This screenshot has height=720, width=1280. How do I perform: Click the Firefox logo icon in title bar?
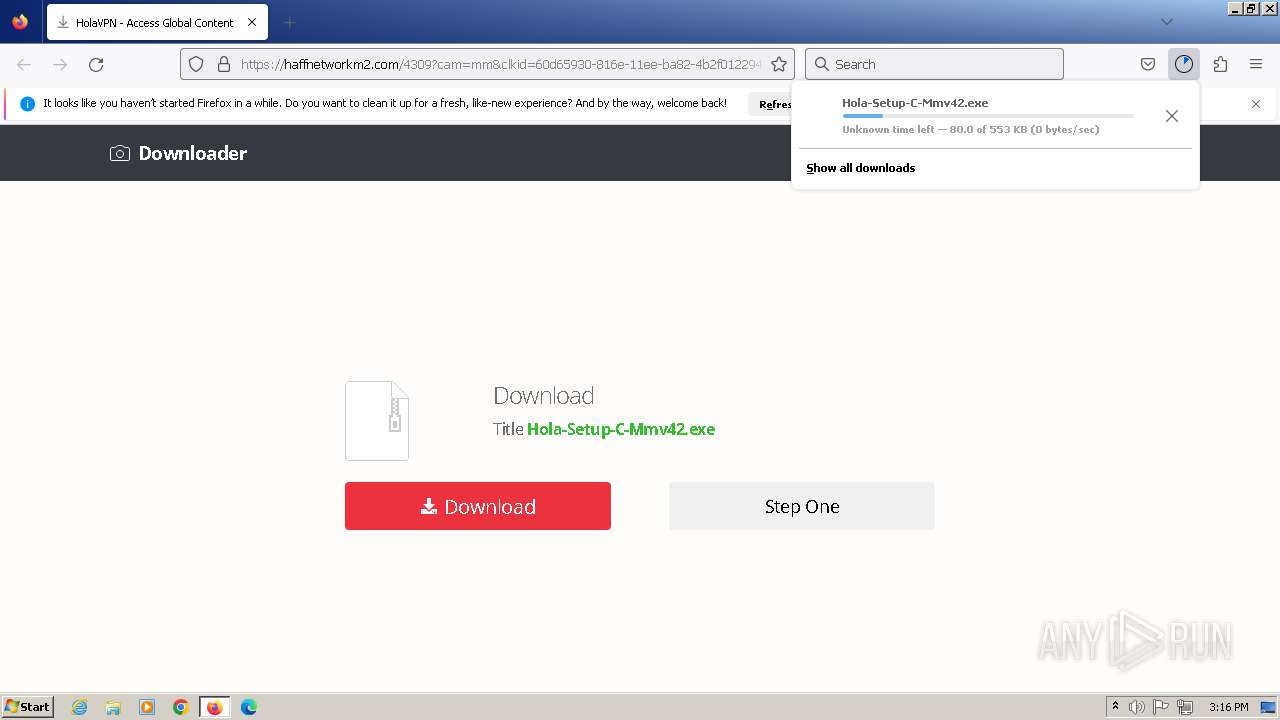pos(20,22)
